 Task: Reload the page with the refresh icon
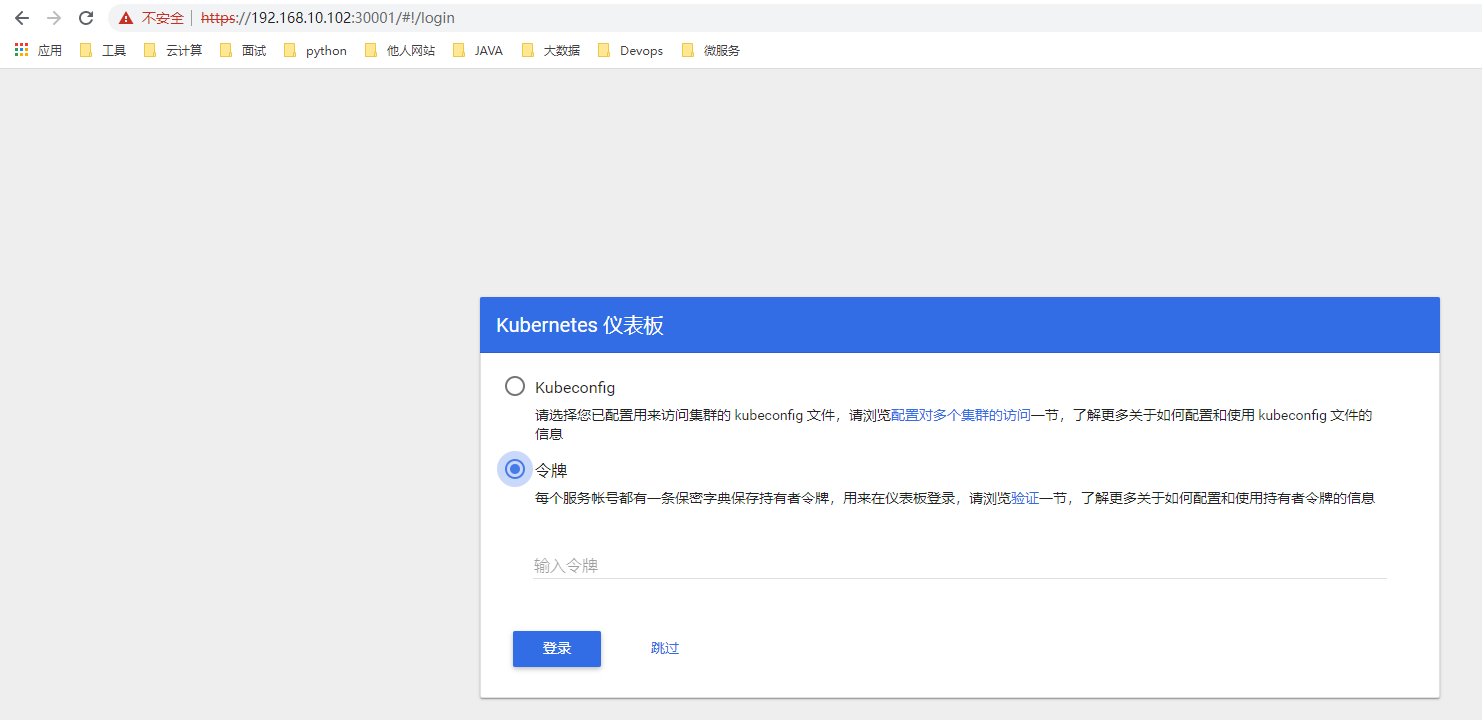(x=86, y=18)
